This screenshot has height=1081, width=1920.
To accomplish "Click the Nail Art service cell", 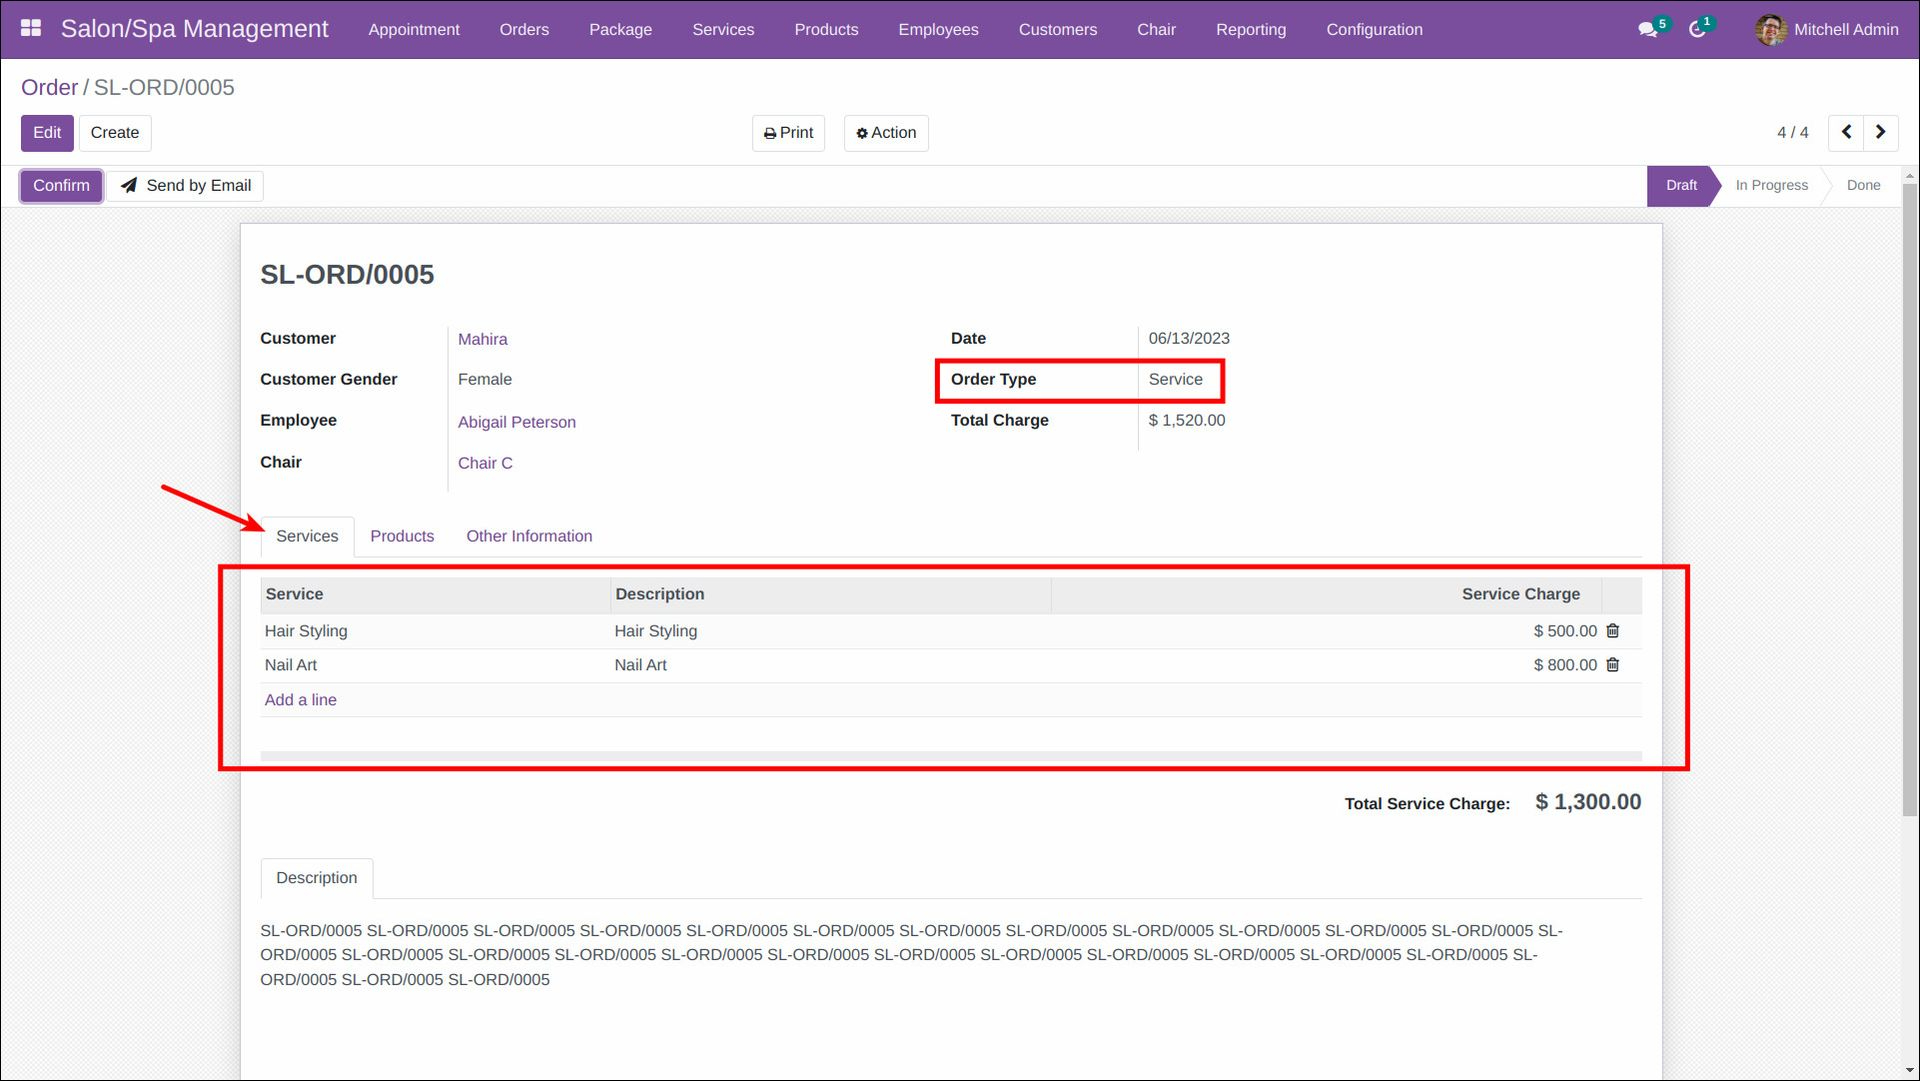I will [x=435, y=665].
